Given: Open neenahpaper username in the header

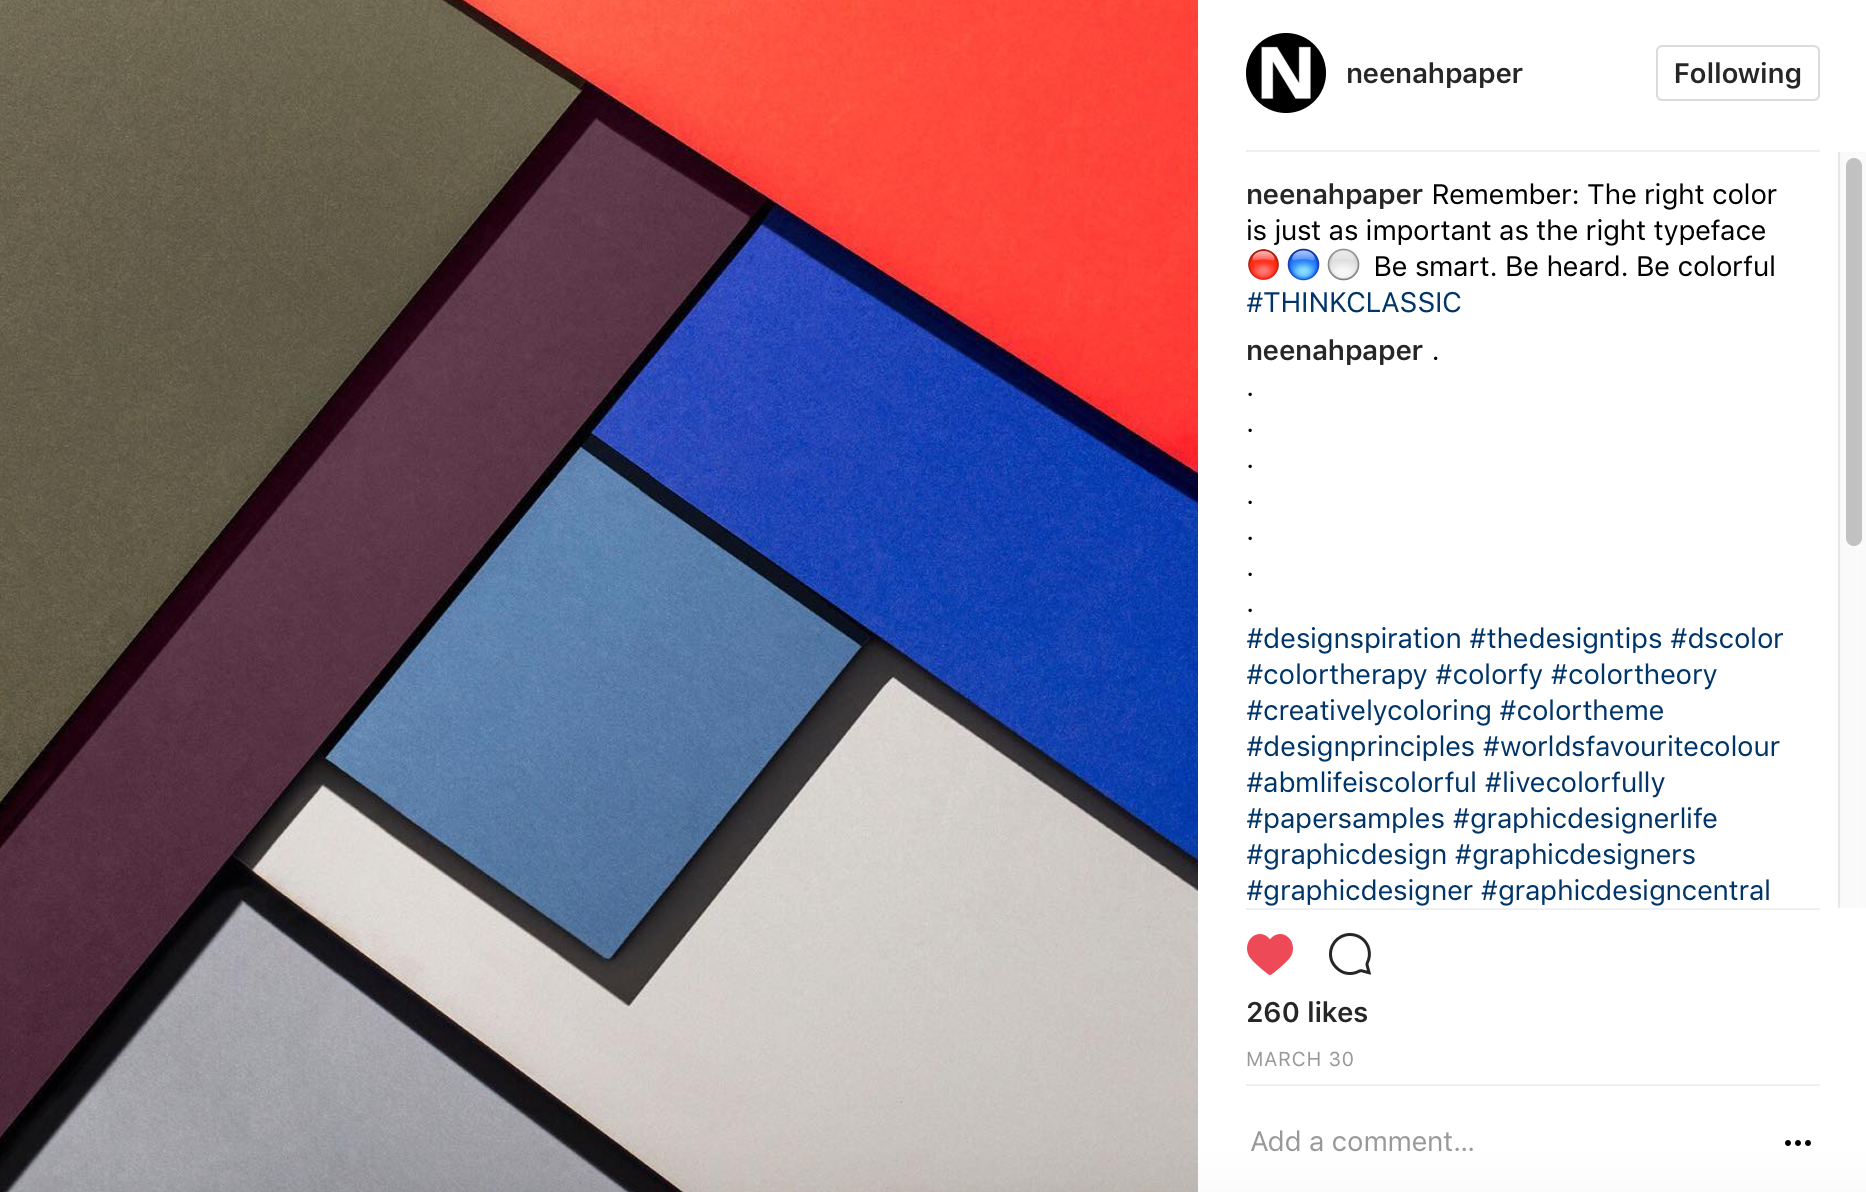Looking at the screenshot, I should click(x=1434, y=73).
